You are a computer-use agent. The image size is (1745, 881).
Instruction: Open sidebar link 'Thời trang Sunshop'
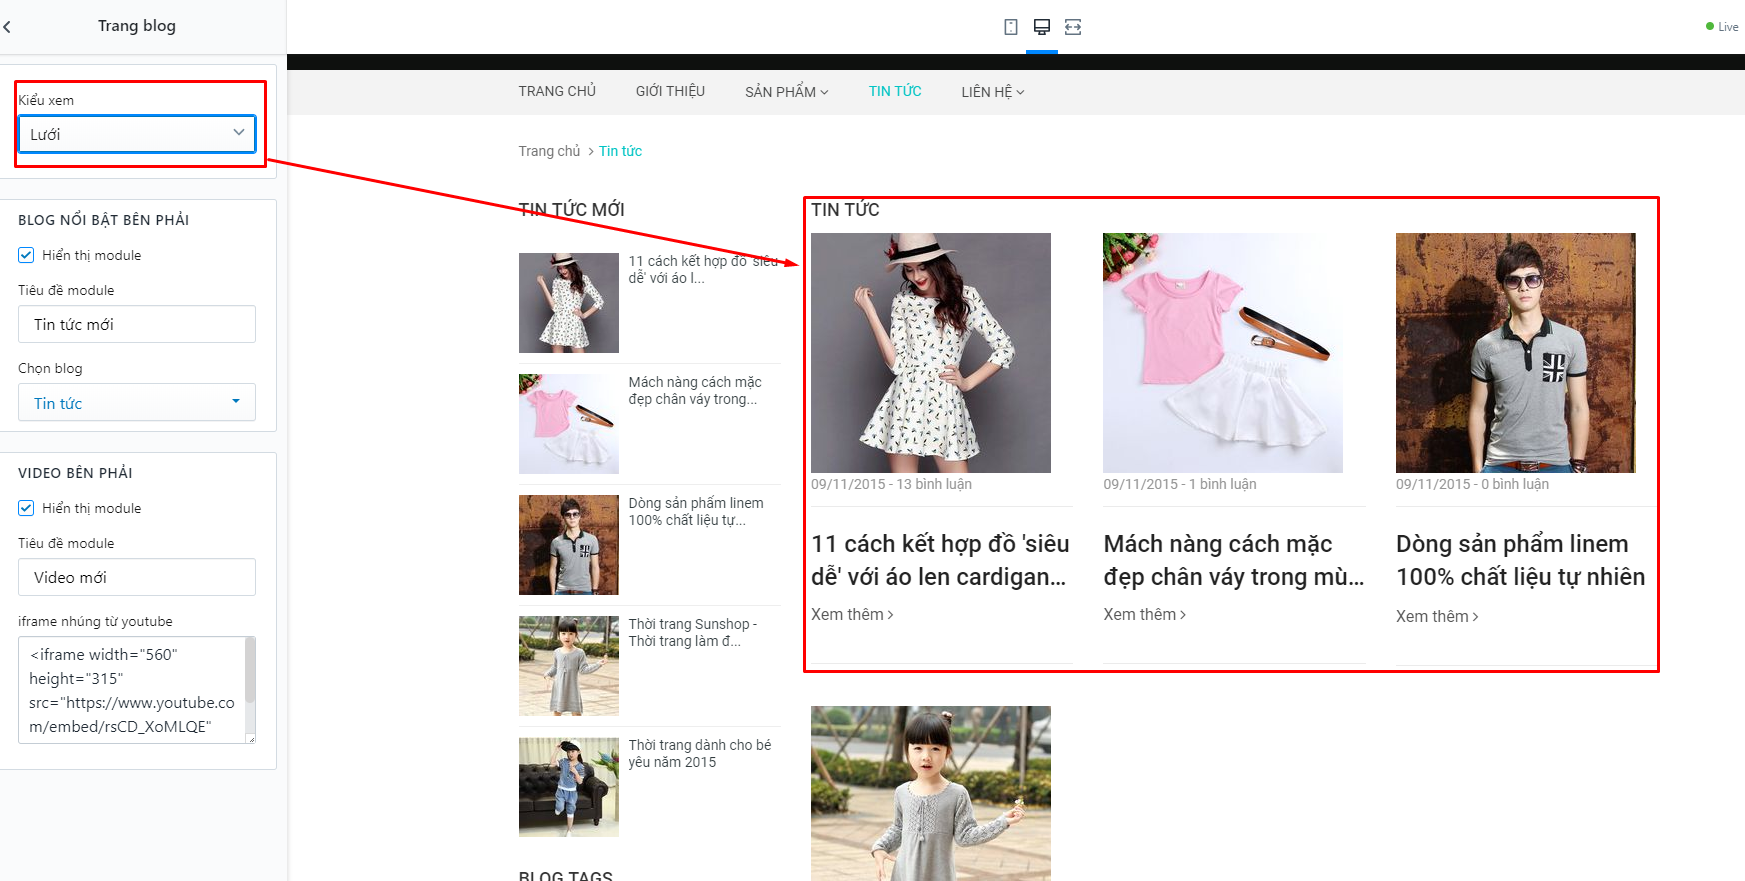click(693, 632)
